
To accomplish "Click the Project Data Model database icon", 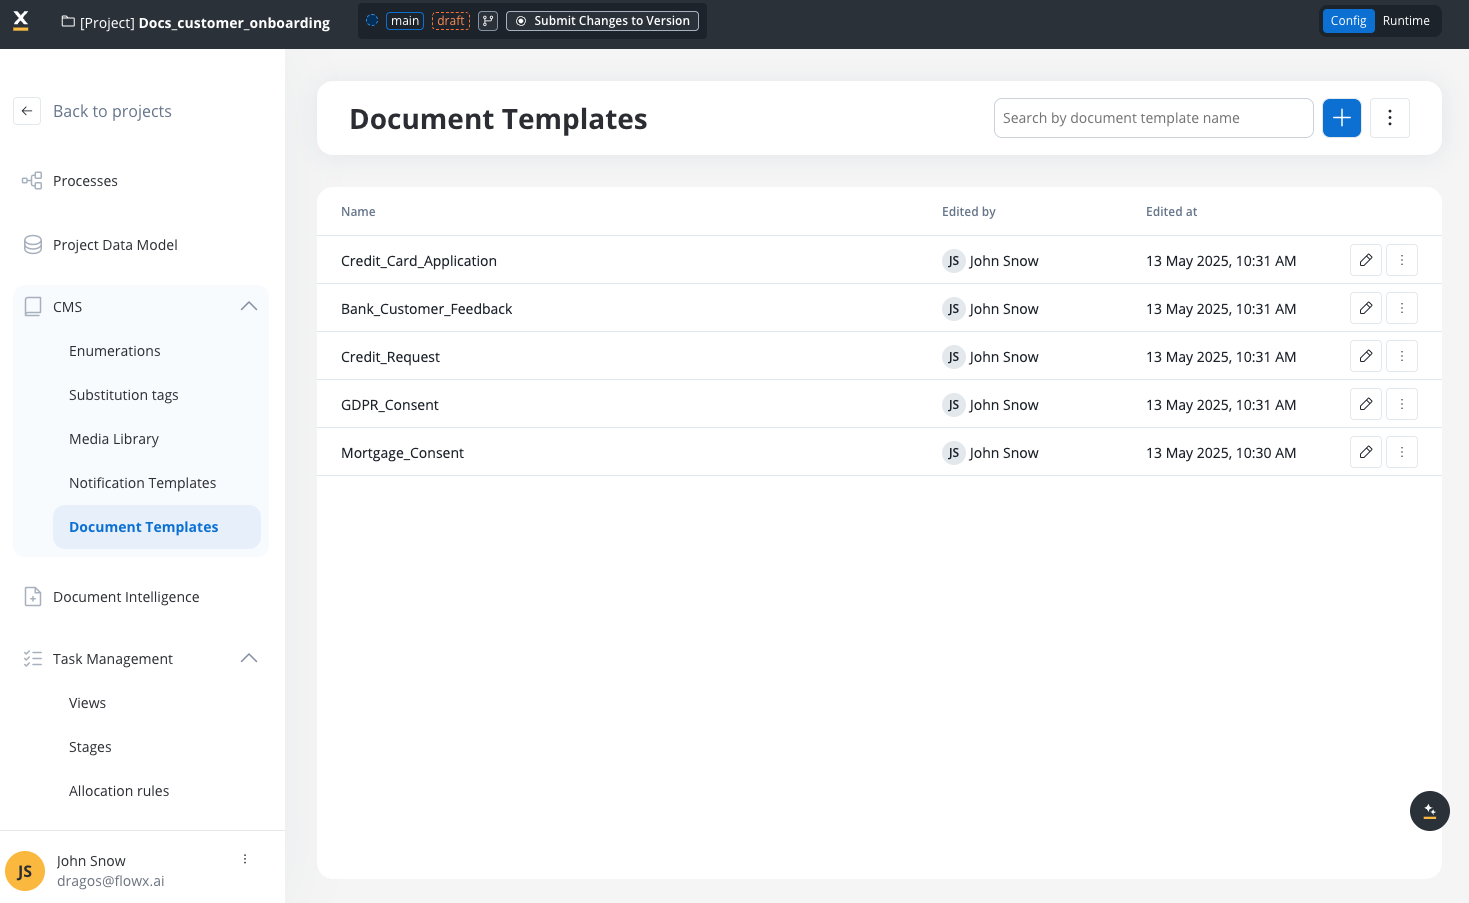I will point(33,245).
